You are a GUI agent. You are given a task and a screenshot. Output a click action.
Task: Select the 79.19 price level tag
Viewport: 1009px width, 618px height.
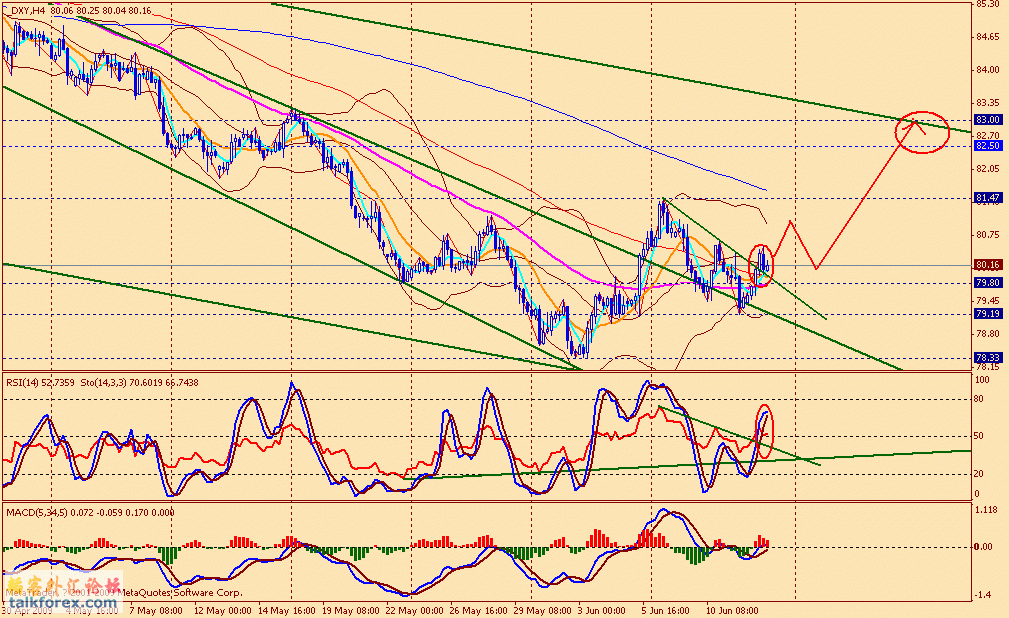click(x=988, y=314)
